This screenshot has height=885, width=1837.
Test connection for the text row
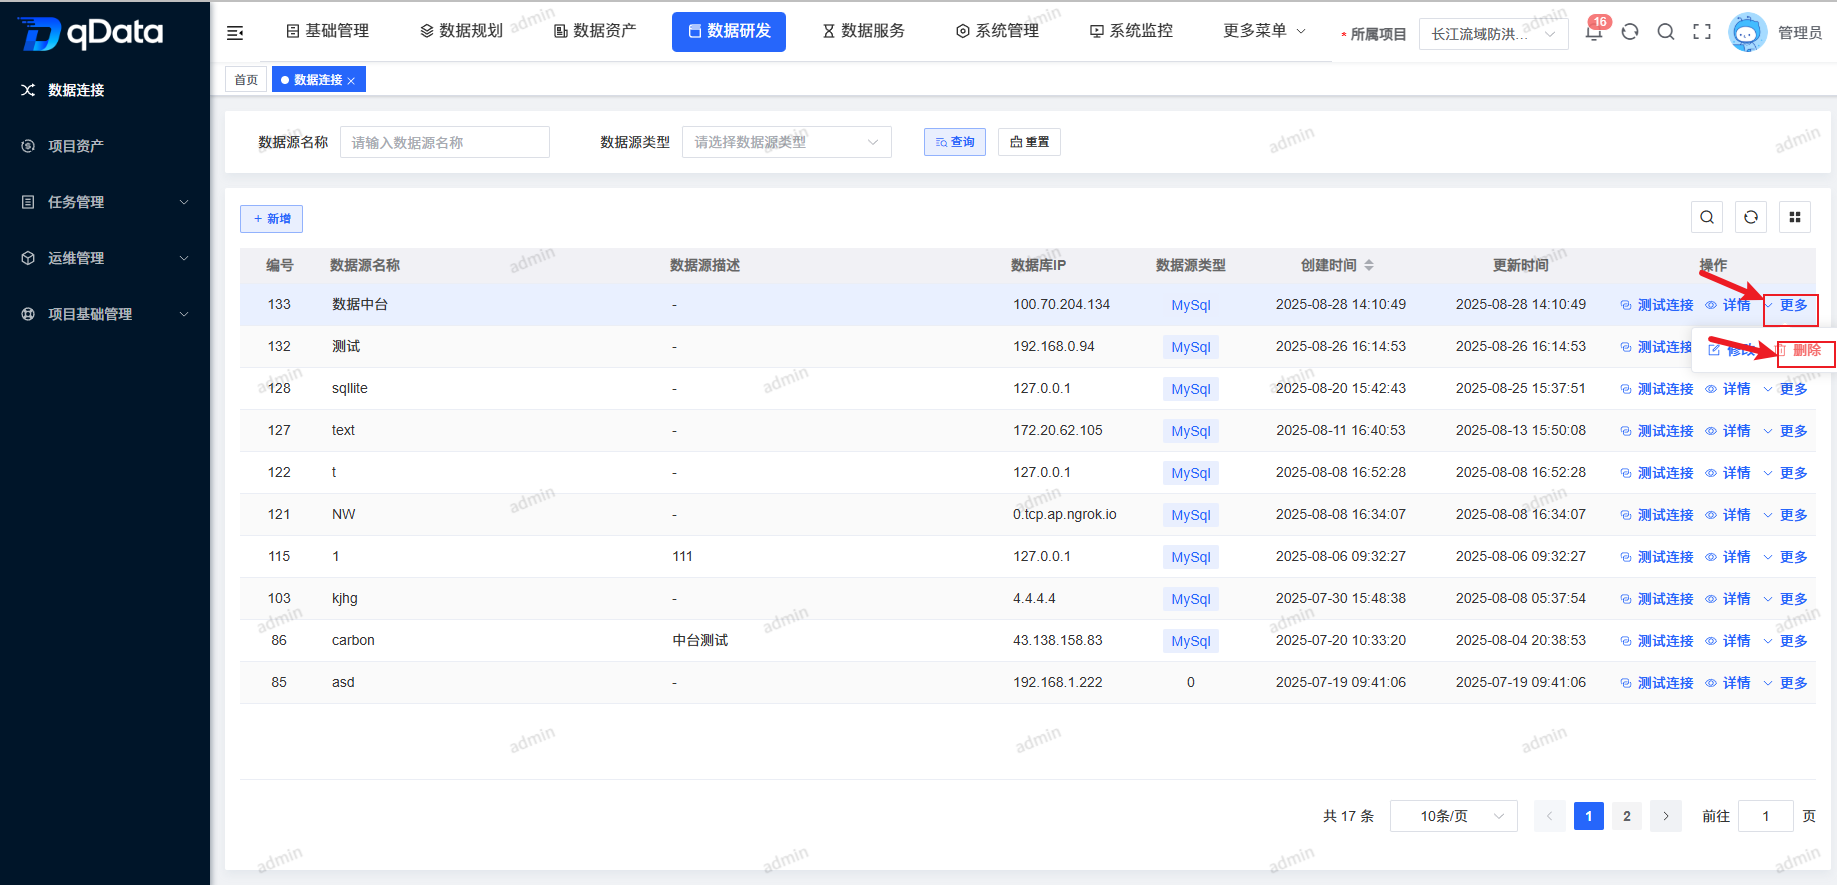1657,431
